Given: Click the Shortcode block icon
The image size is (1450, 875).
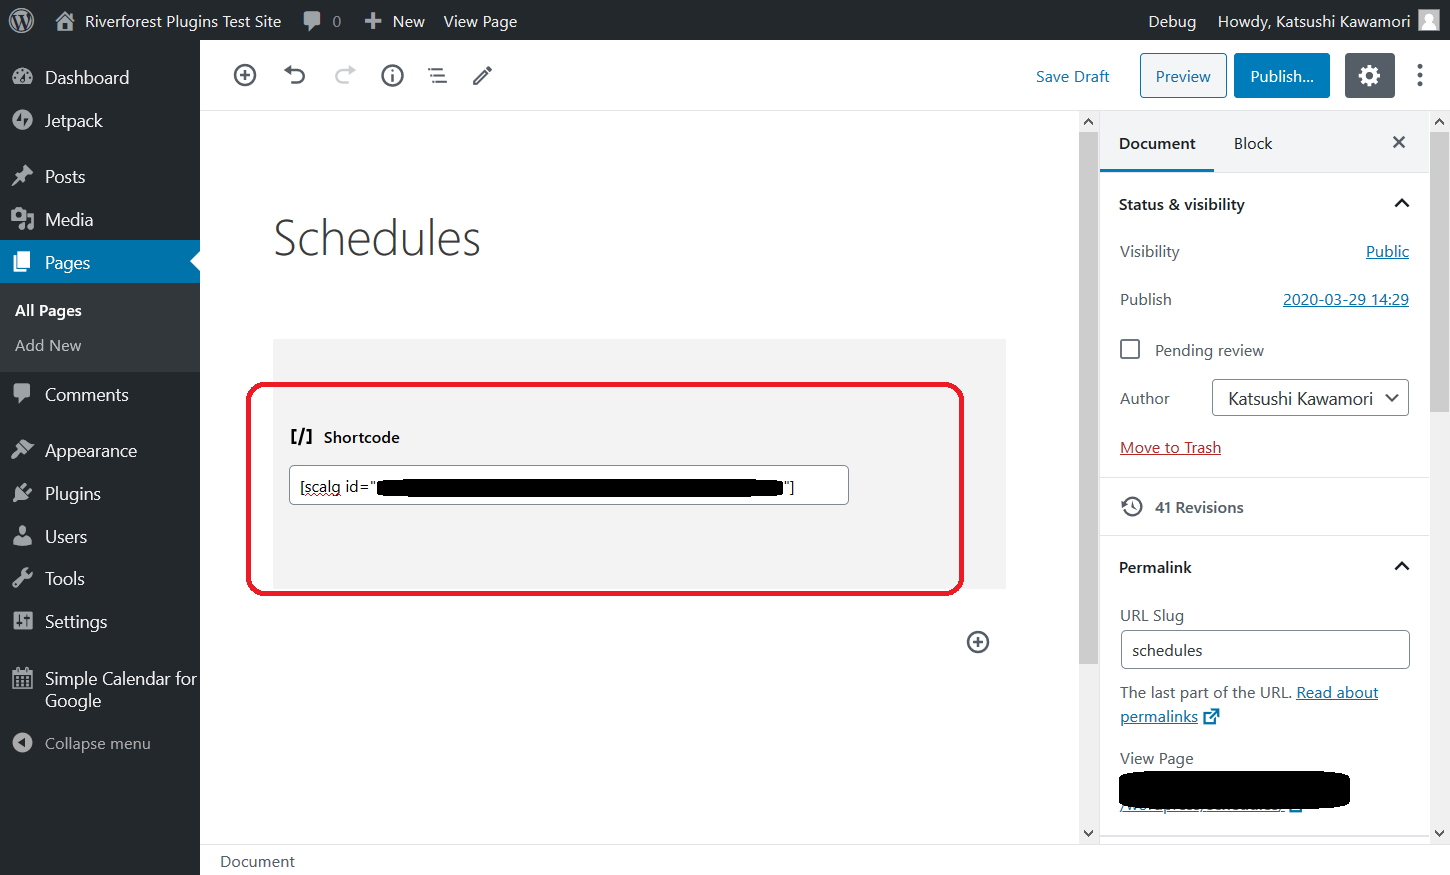Looking at the screenshot, I should click(301, 437).
